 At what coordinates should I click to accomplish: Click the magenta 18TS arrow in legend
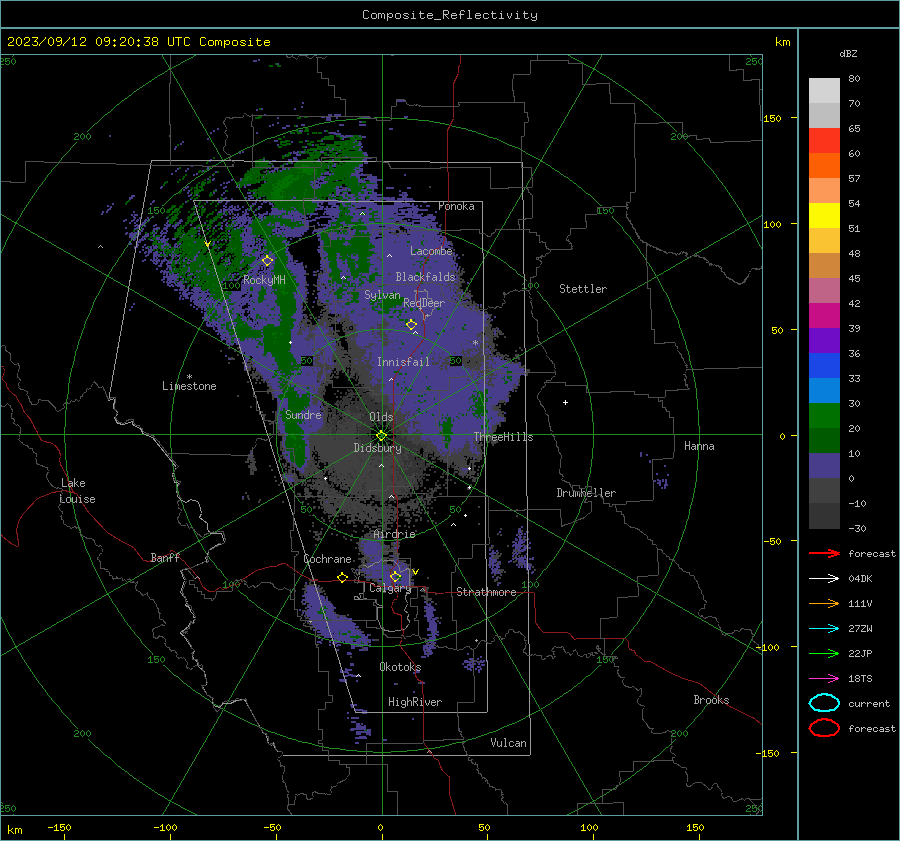tap(824, 679)
